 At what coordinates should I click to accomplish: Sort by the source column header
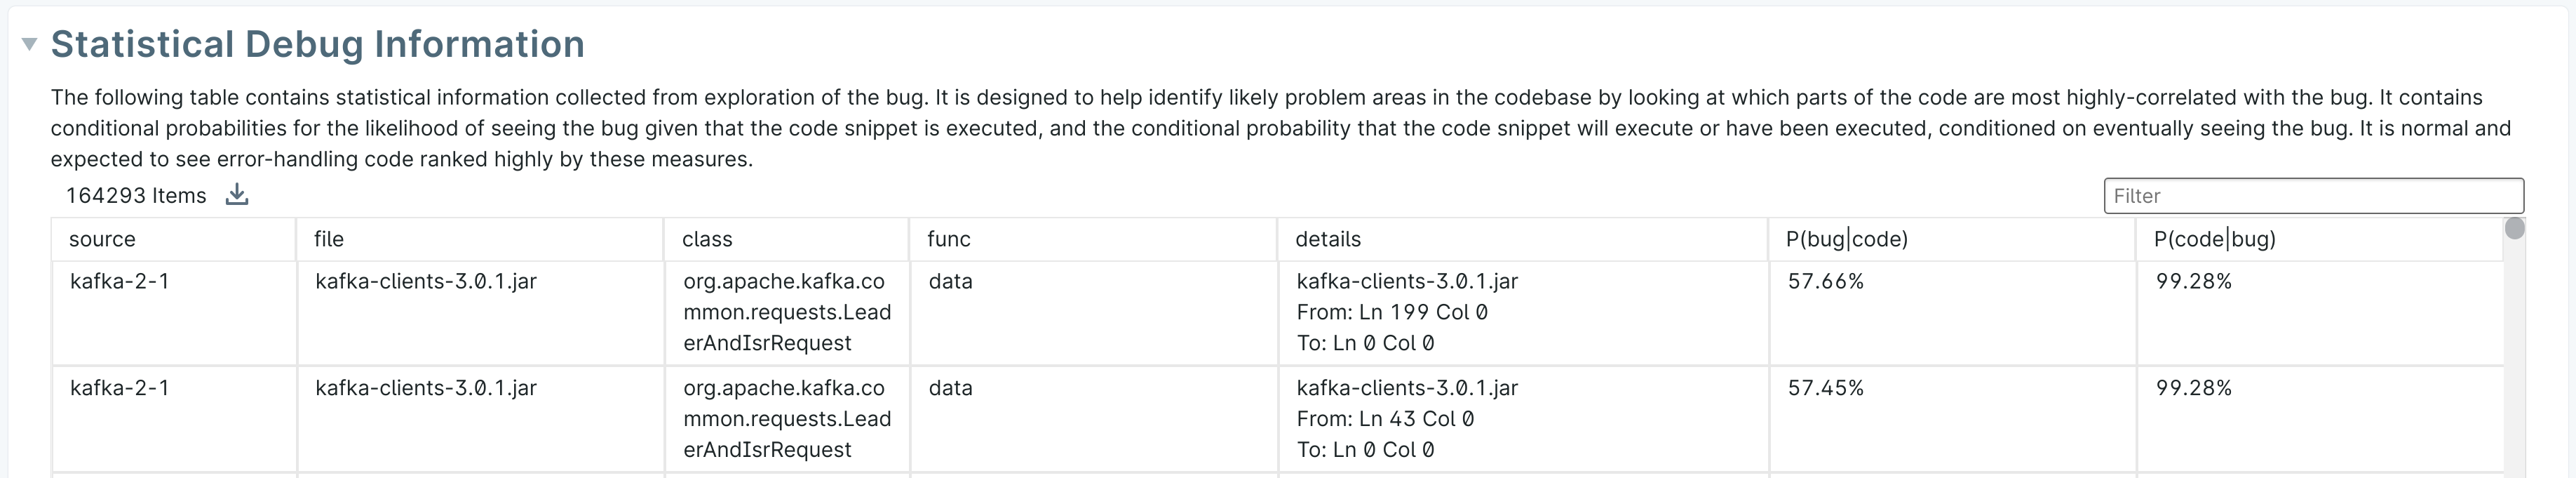coord(102,239)
